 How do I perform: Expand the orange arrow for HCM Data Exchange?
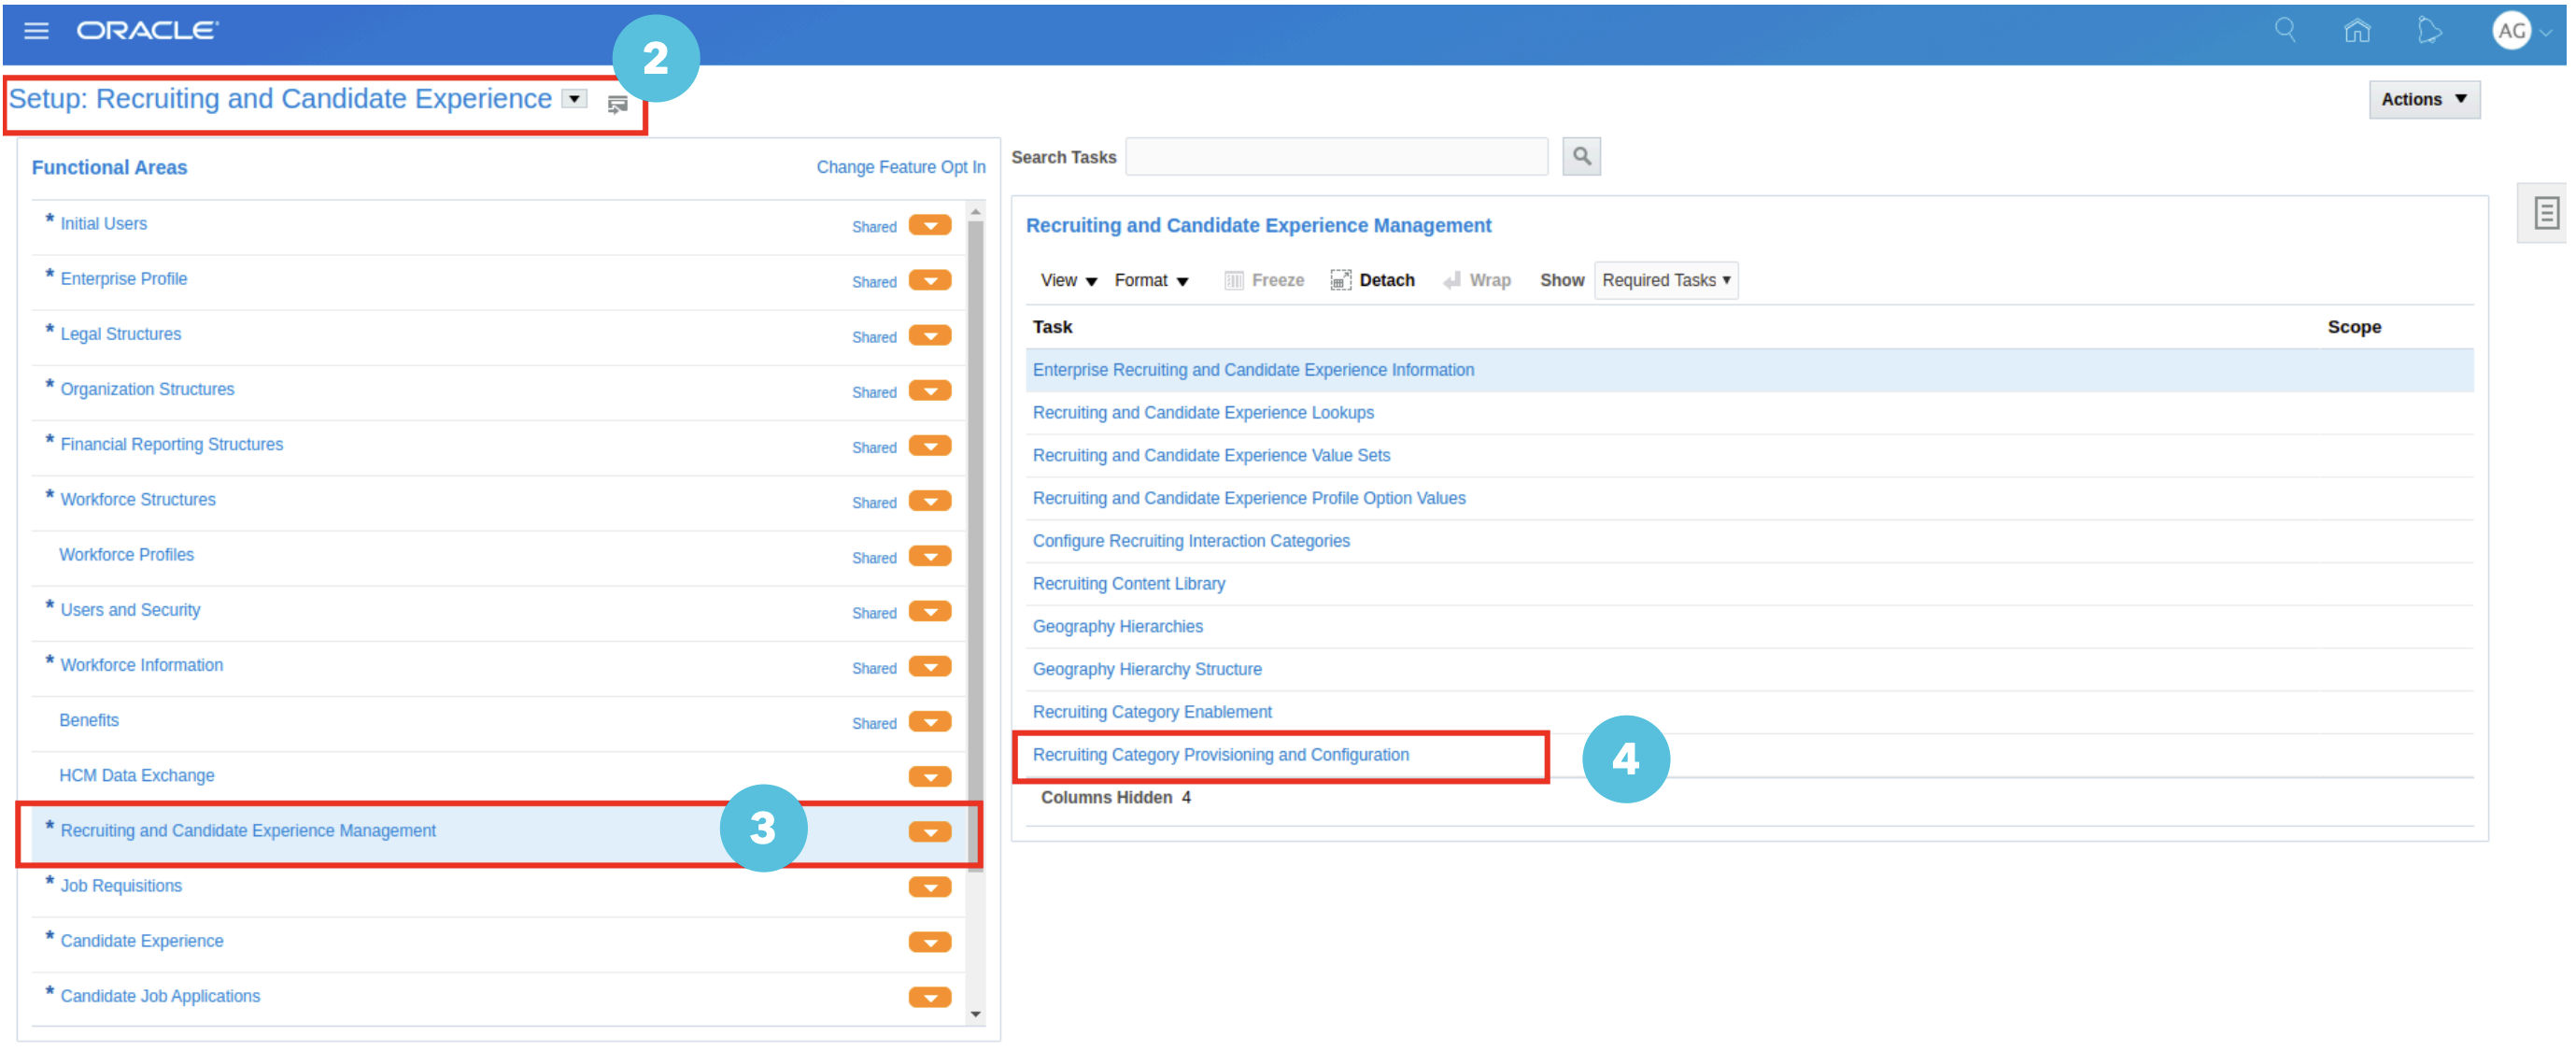(x=930, y=777)
